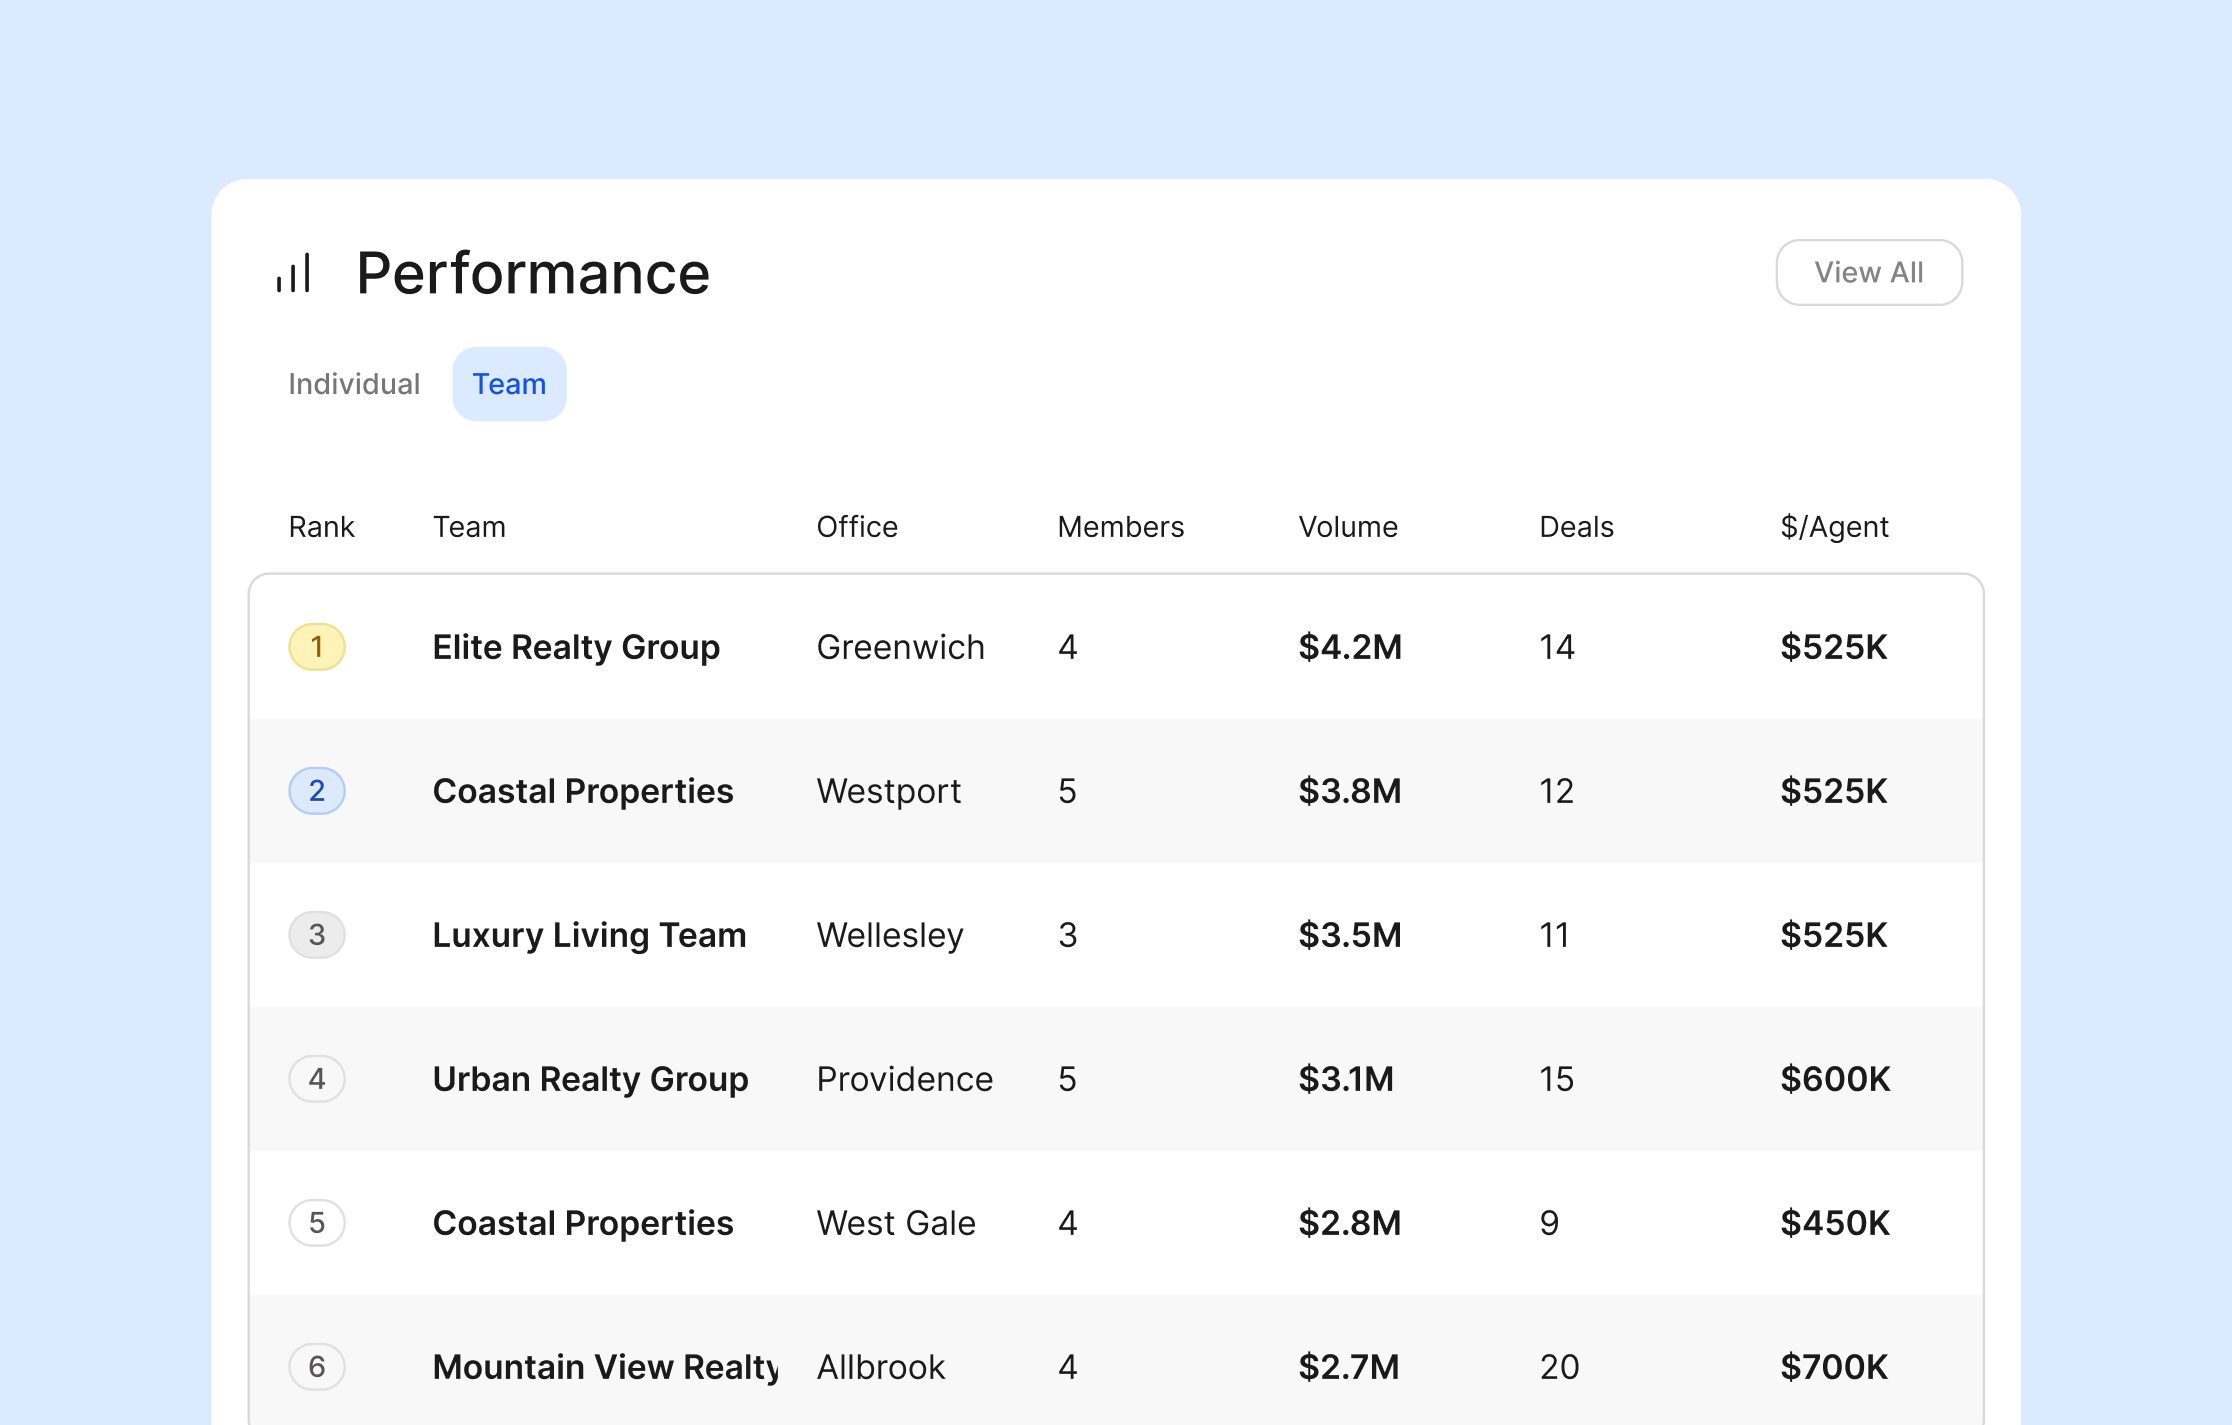The width and height of the screenshot is (2232, 1425).
Task: Click the rank 5 circle badge
Action: pos(317,1223)
